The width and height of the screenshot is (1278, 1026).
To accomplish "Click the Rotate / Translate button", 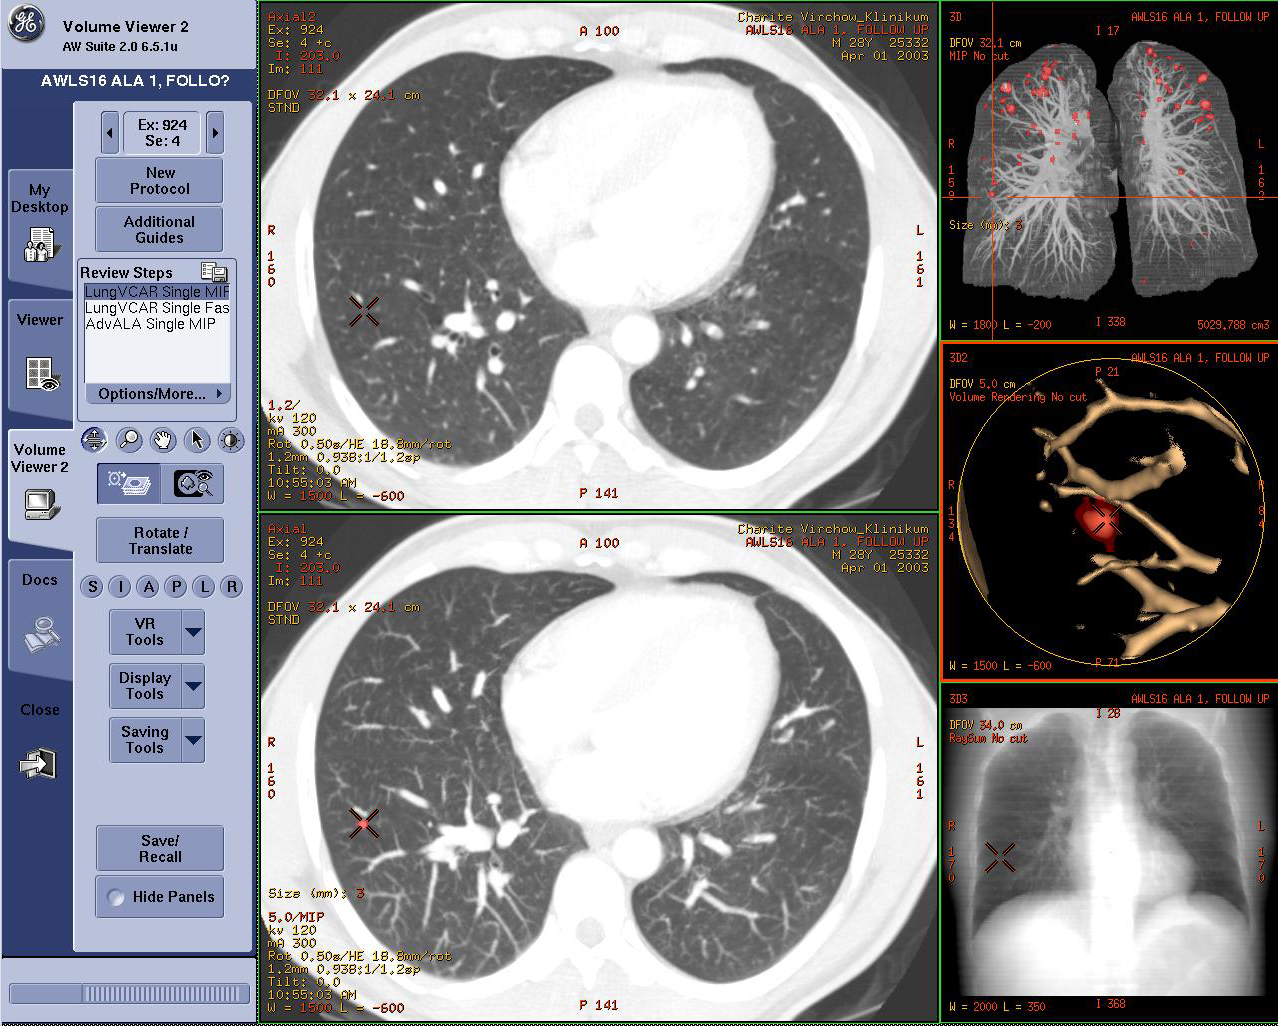I will (158, 540).
